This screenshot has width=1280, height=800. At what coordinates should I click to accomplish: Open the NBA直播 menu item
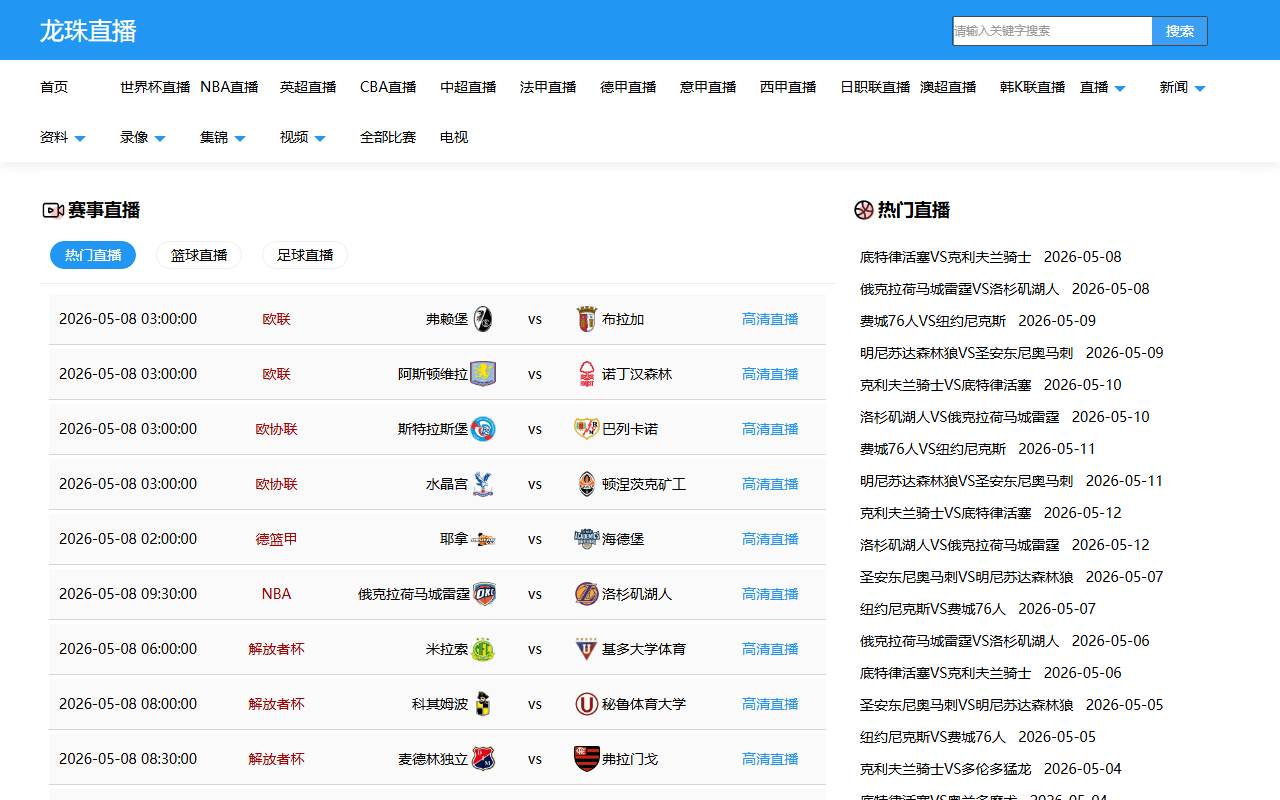tap(229, 88)
